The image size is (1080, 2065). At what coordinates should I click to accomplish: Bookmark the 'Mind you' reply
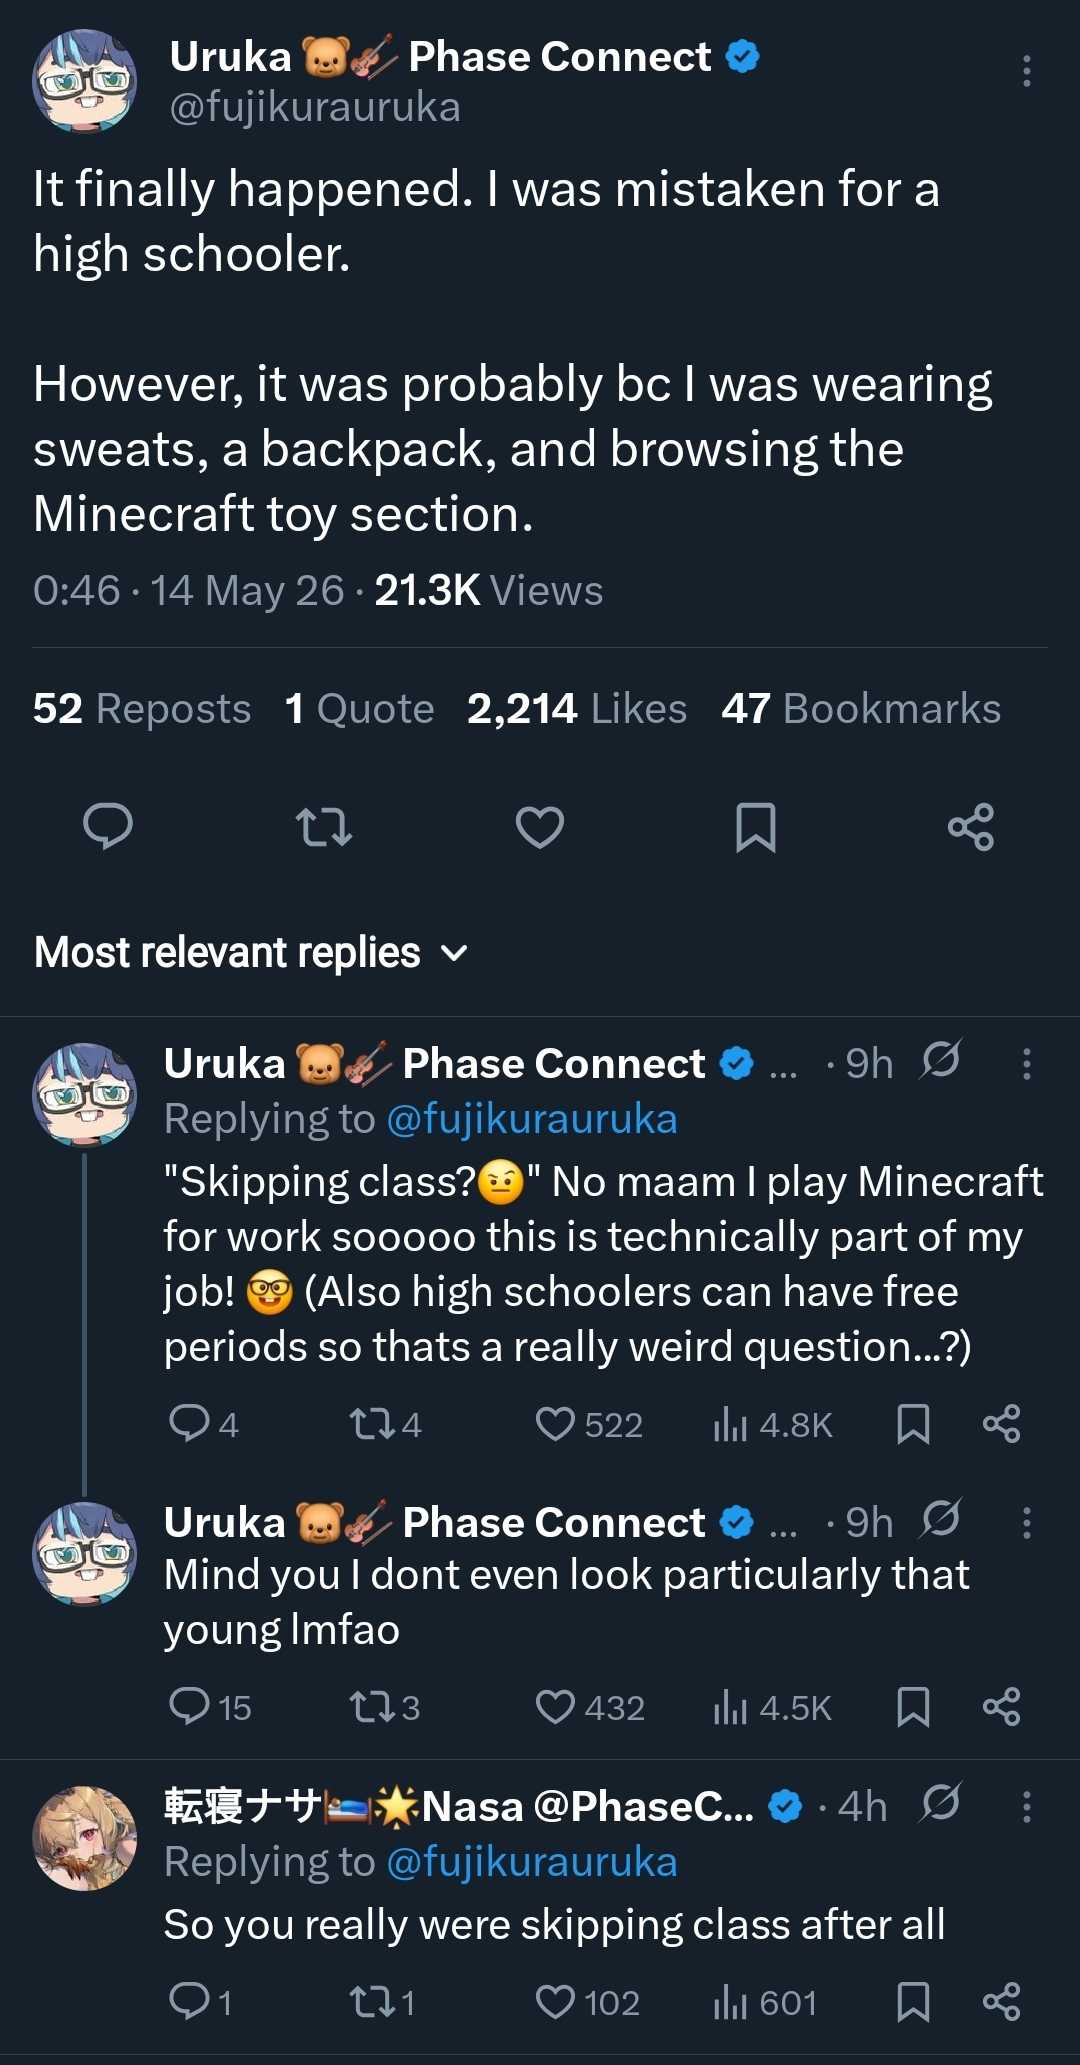pos(913,1707)
